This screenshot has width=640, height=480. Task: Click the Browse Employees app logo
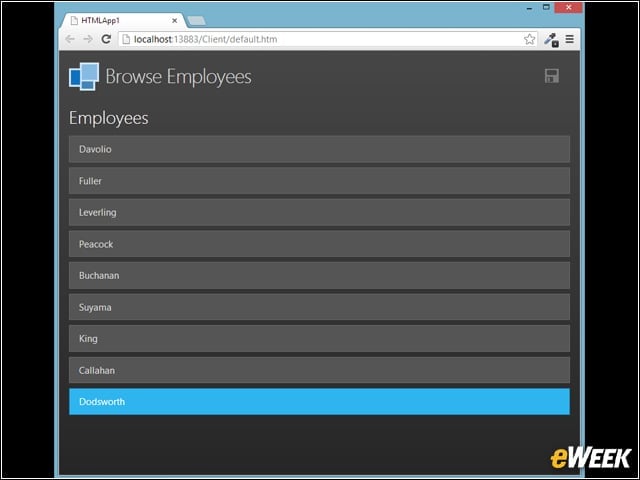(84, 76)
